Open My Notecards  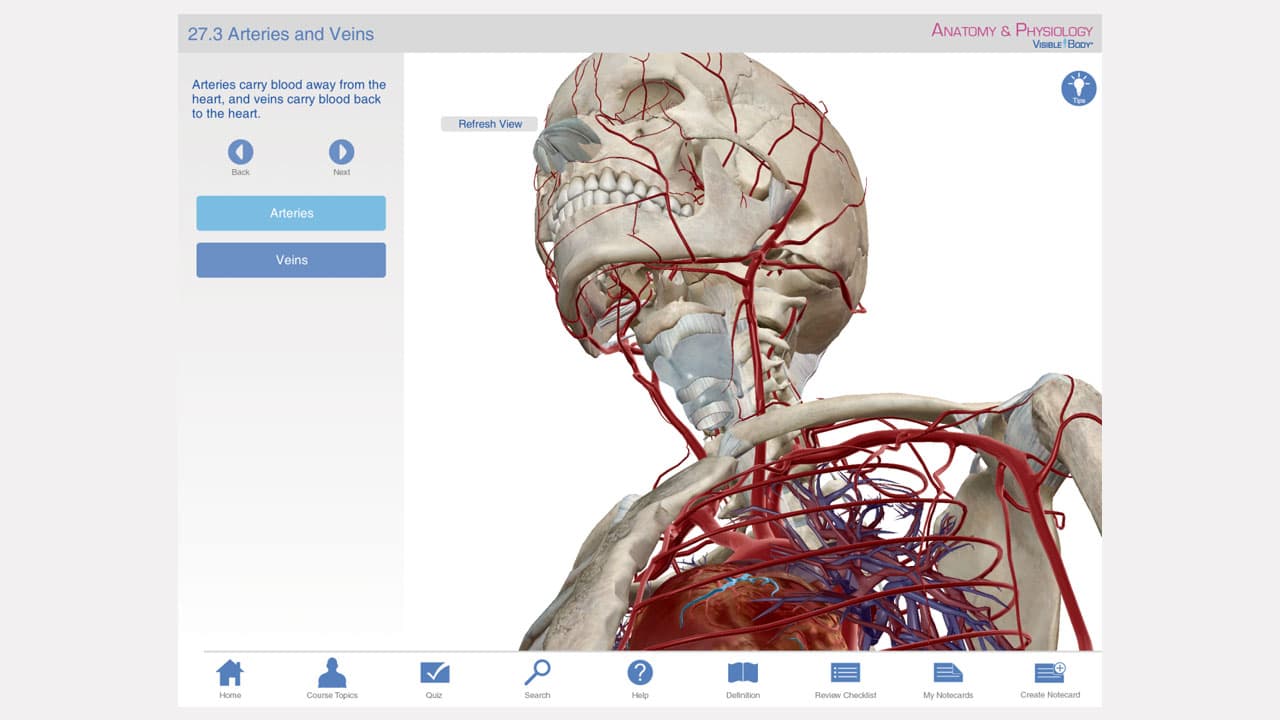(x=947, y=676)
